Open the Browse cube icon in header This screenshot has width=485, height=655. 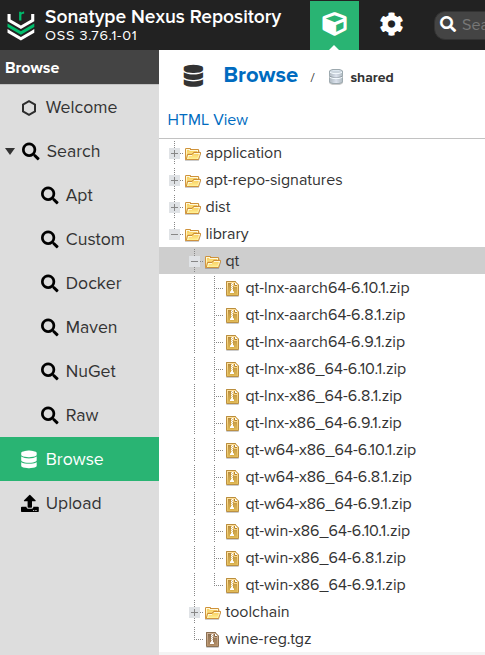334,24
